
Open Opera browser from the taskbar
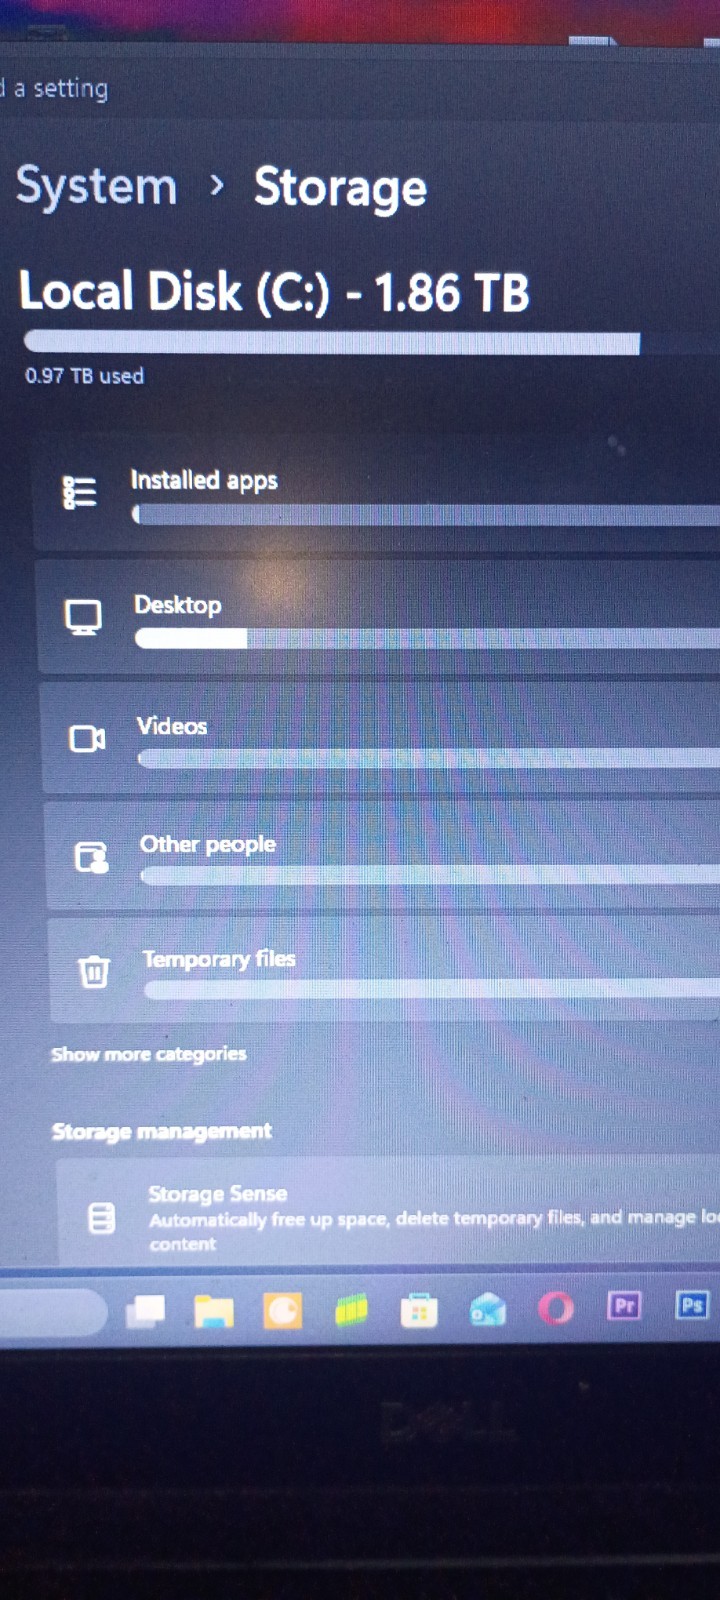(556, 1308)
